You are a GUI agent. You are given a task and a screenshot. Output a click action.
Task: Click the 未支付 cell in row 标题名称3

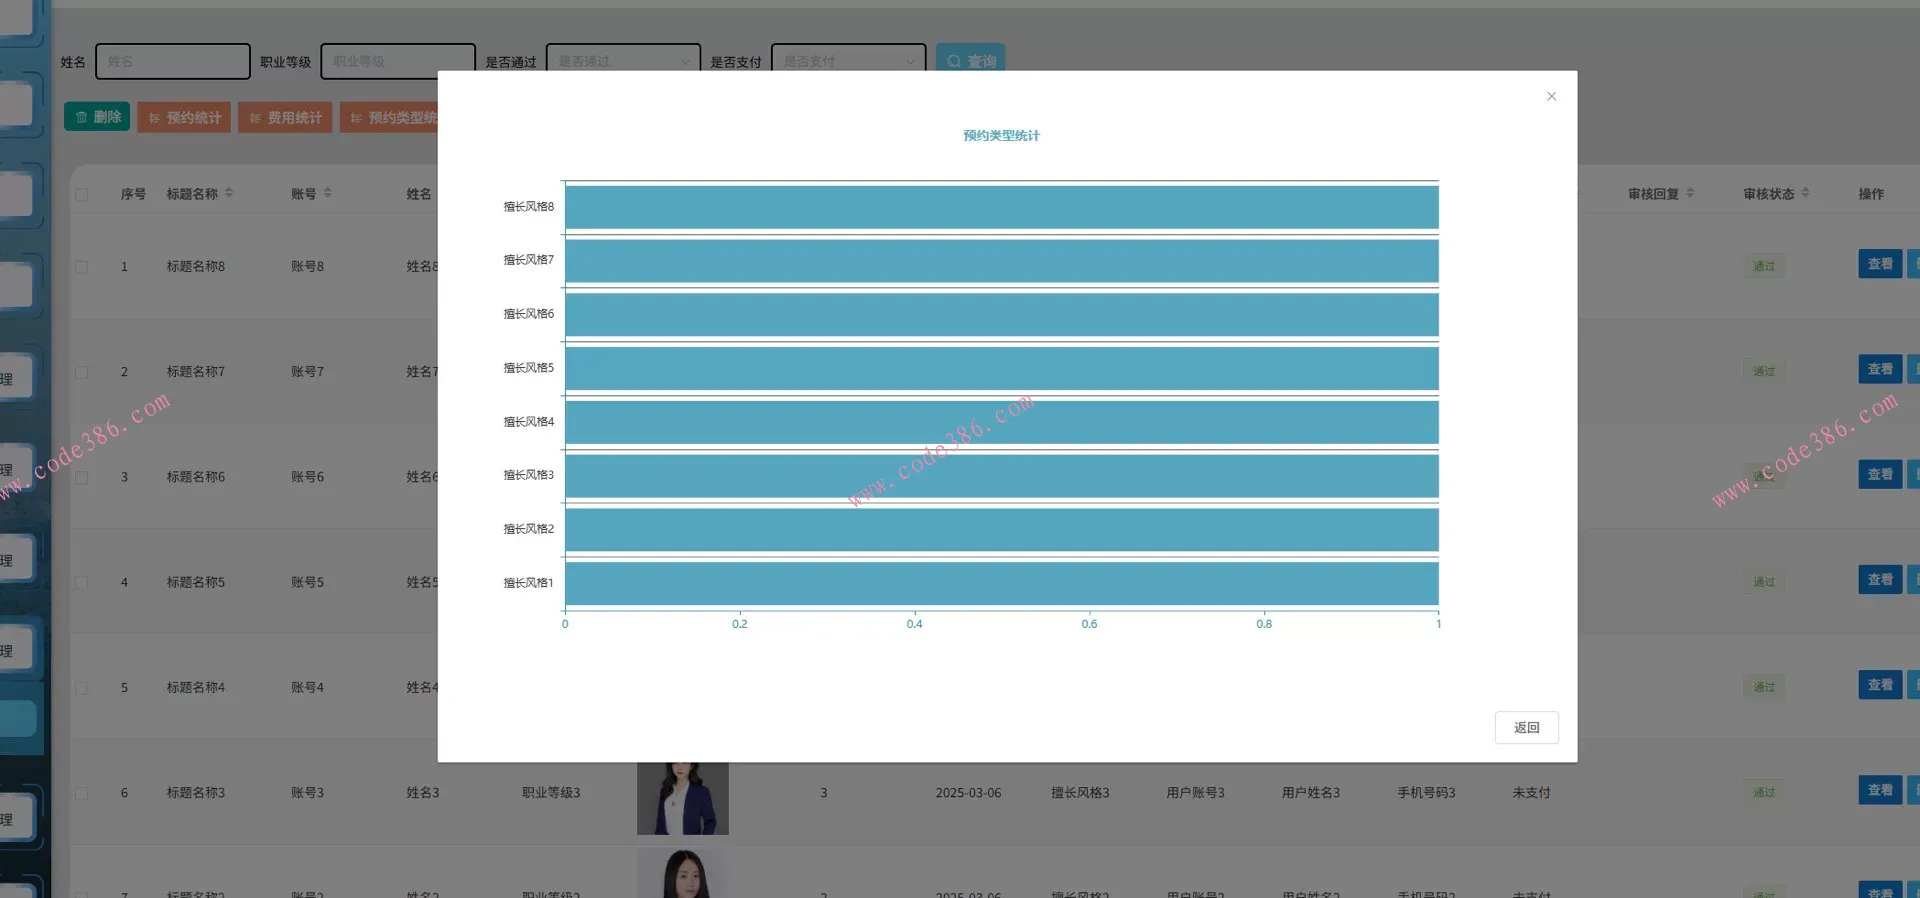click(1531, 793)
